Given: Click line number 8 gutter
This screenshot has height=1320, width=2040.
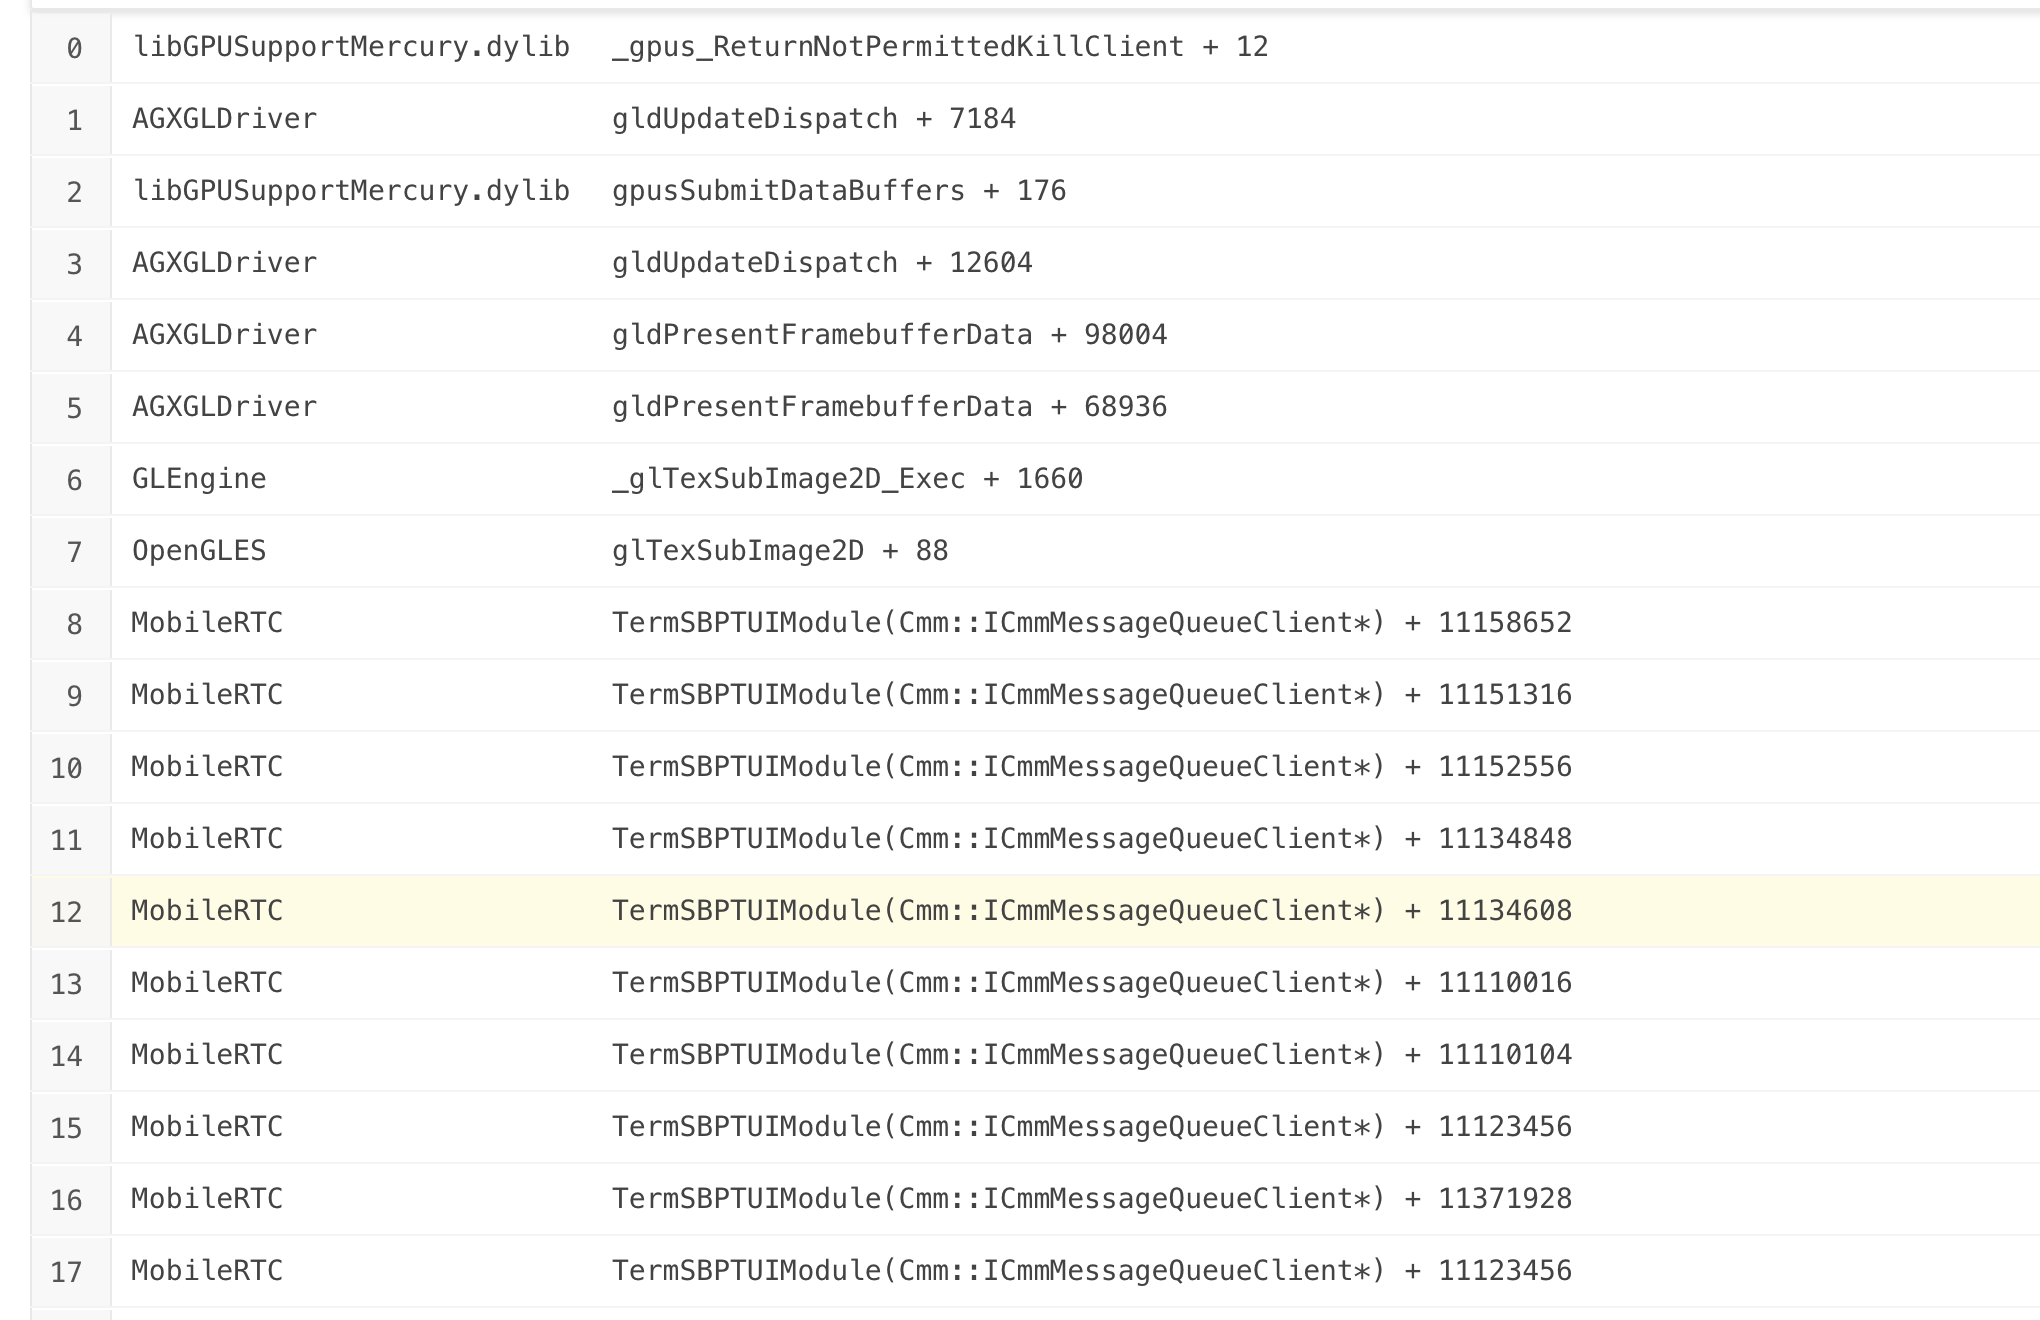Looking at the screenshot, I should coord(74,624).
